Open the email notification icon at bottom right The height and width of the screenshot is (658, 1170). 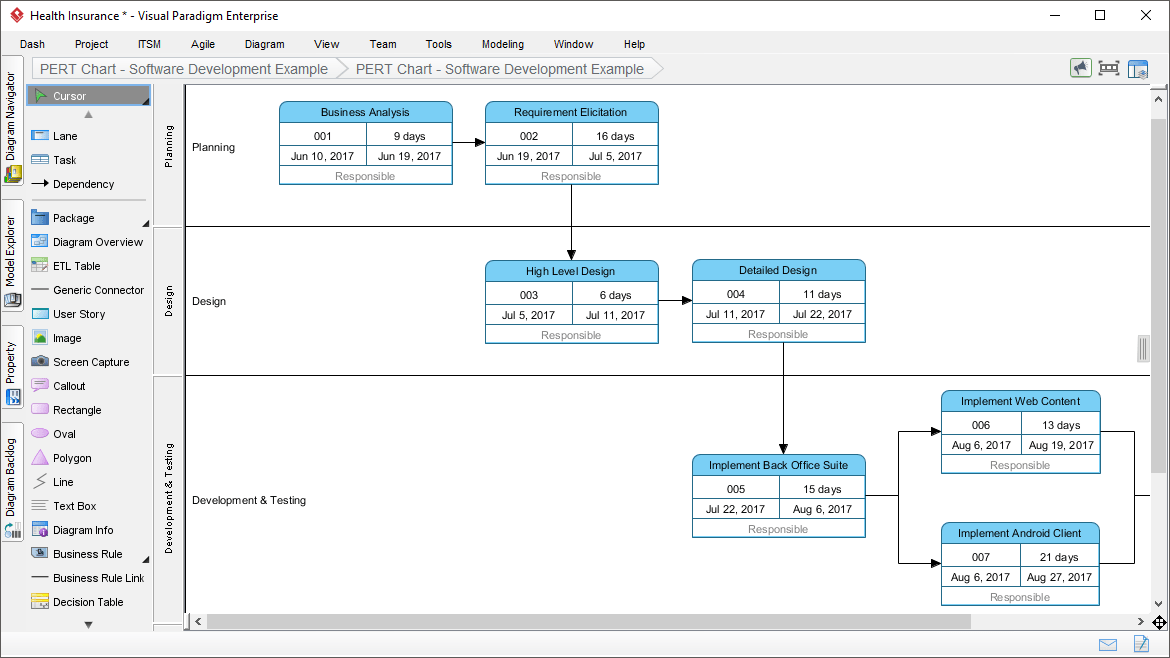(1108, 644)
